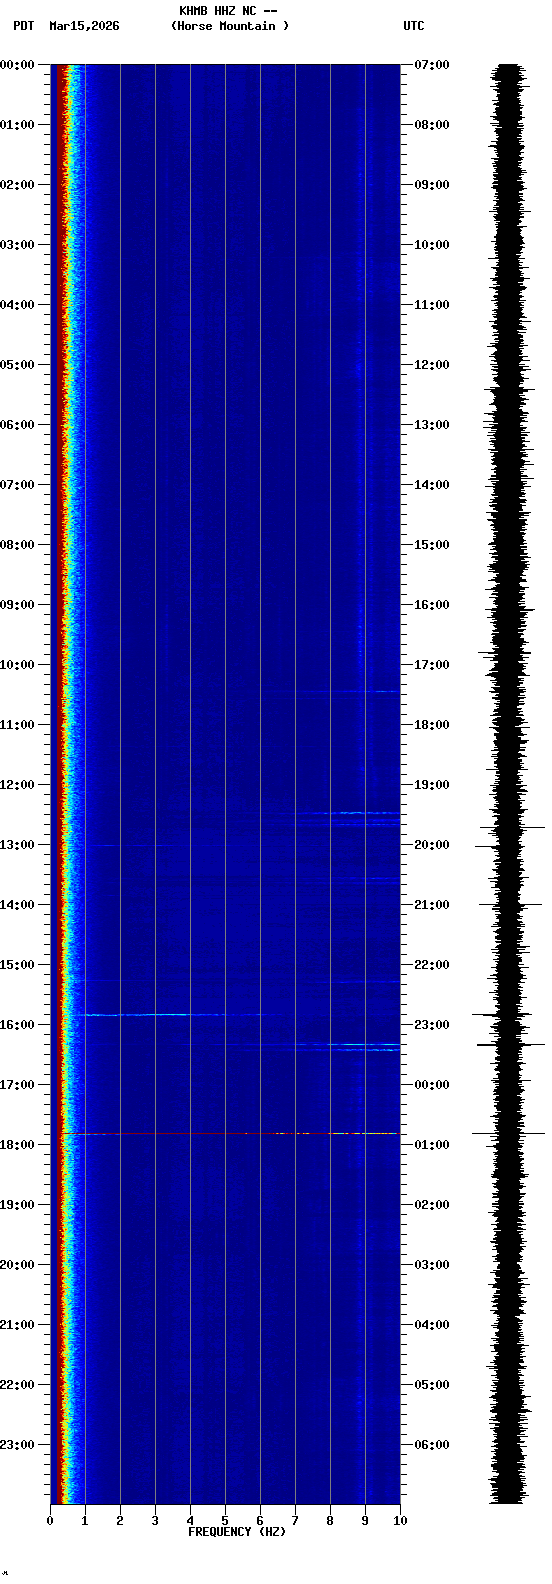Select the 01:00 PDT time label

click(x=17, y=125)
